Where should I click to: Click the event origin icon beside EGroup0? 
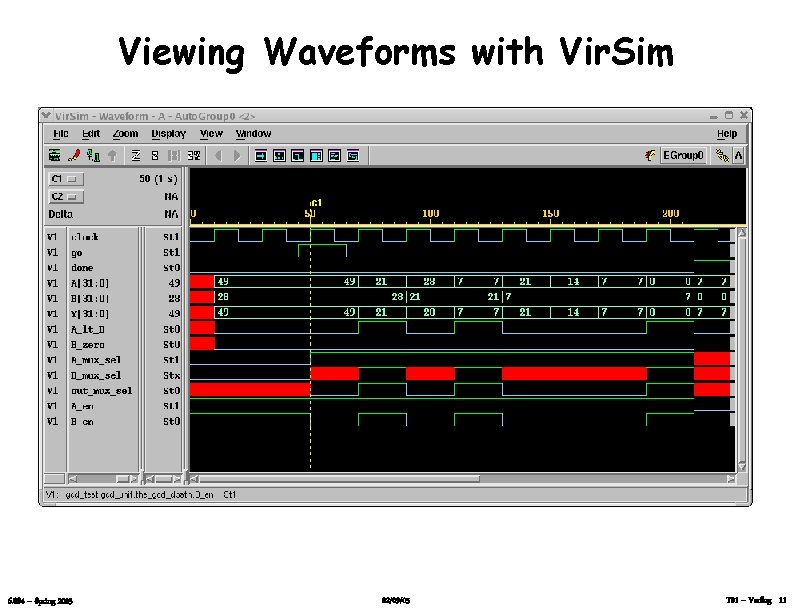(x=651, y=155)
